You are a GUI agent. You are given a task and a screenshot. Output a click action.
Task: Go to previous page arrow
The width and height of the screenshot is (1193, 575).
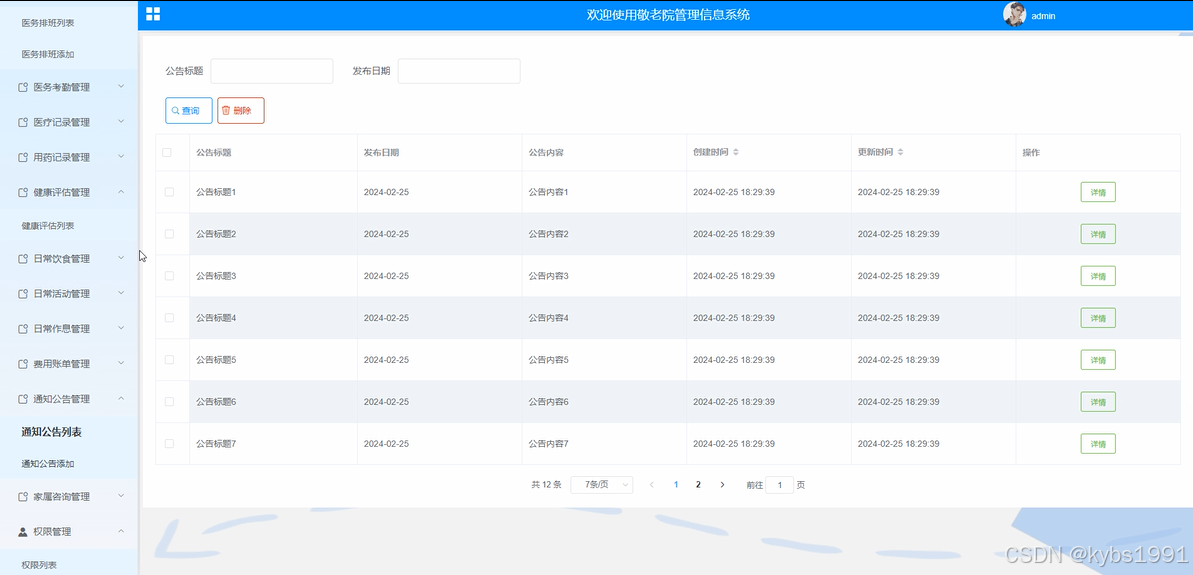point(651,484)
